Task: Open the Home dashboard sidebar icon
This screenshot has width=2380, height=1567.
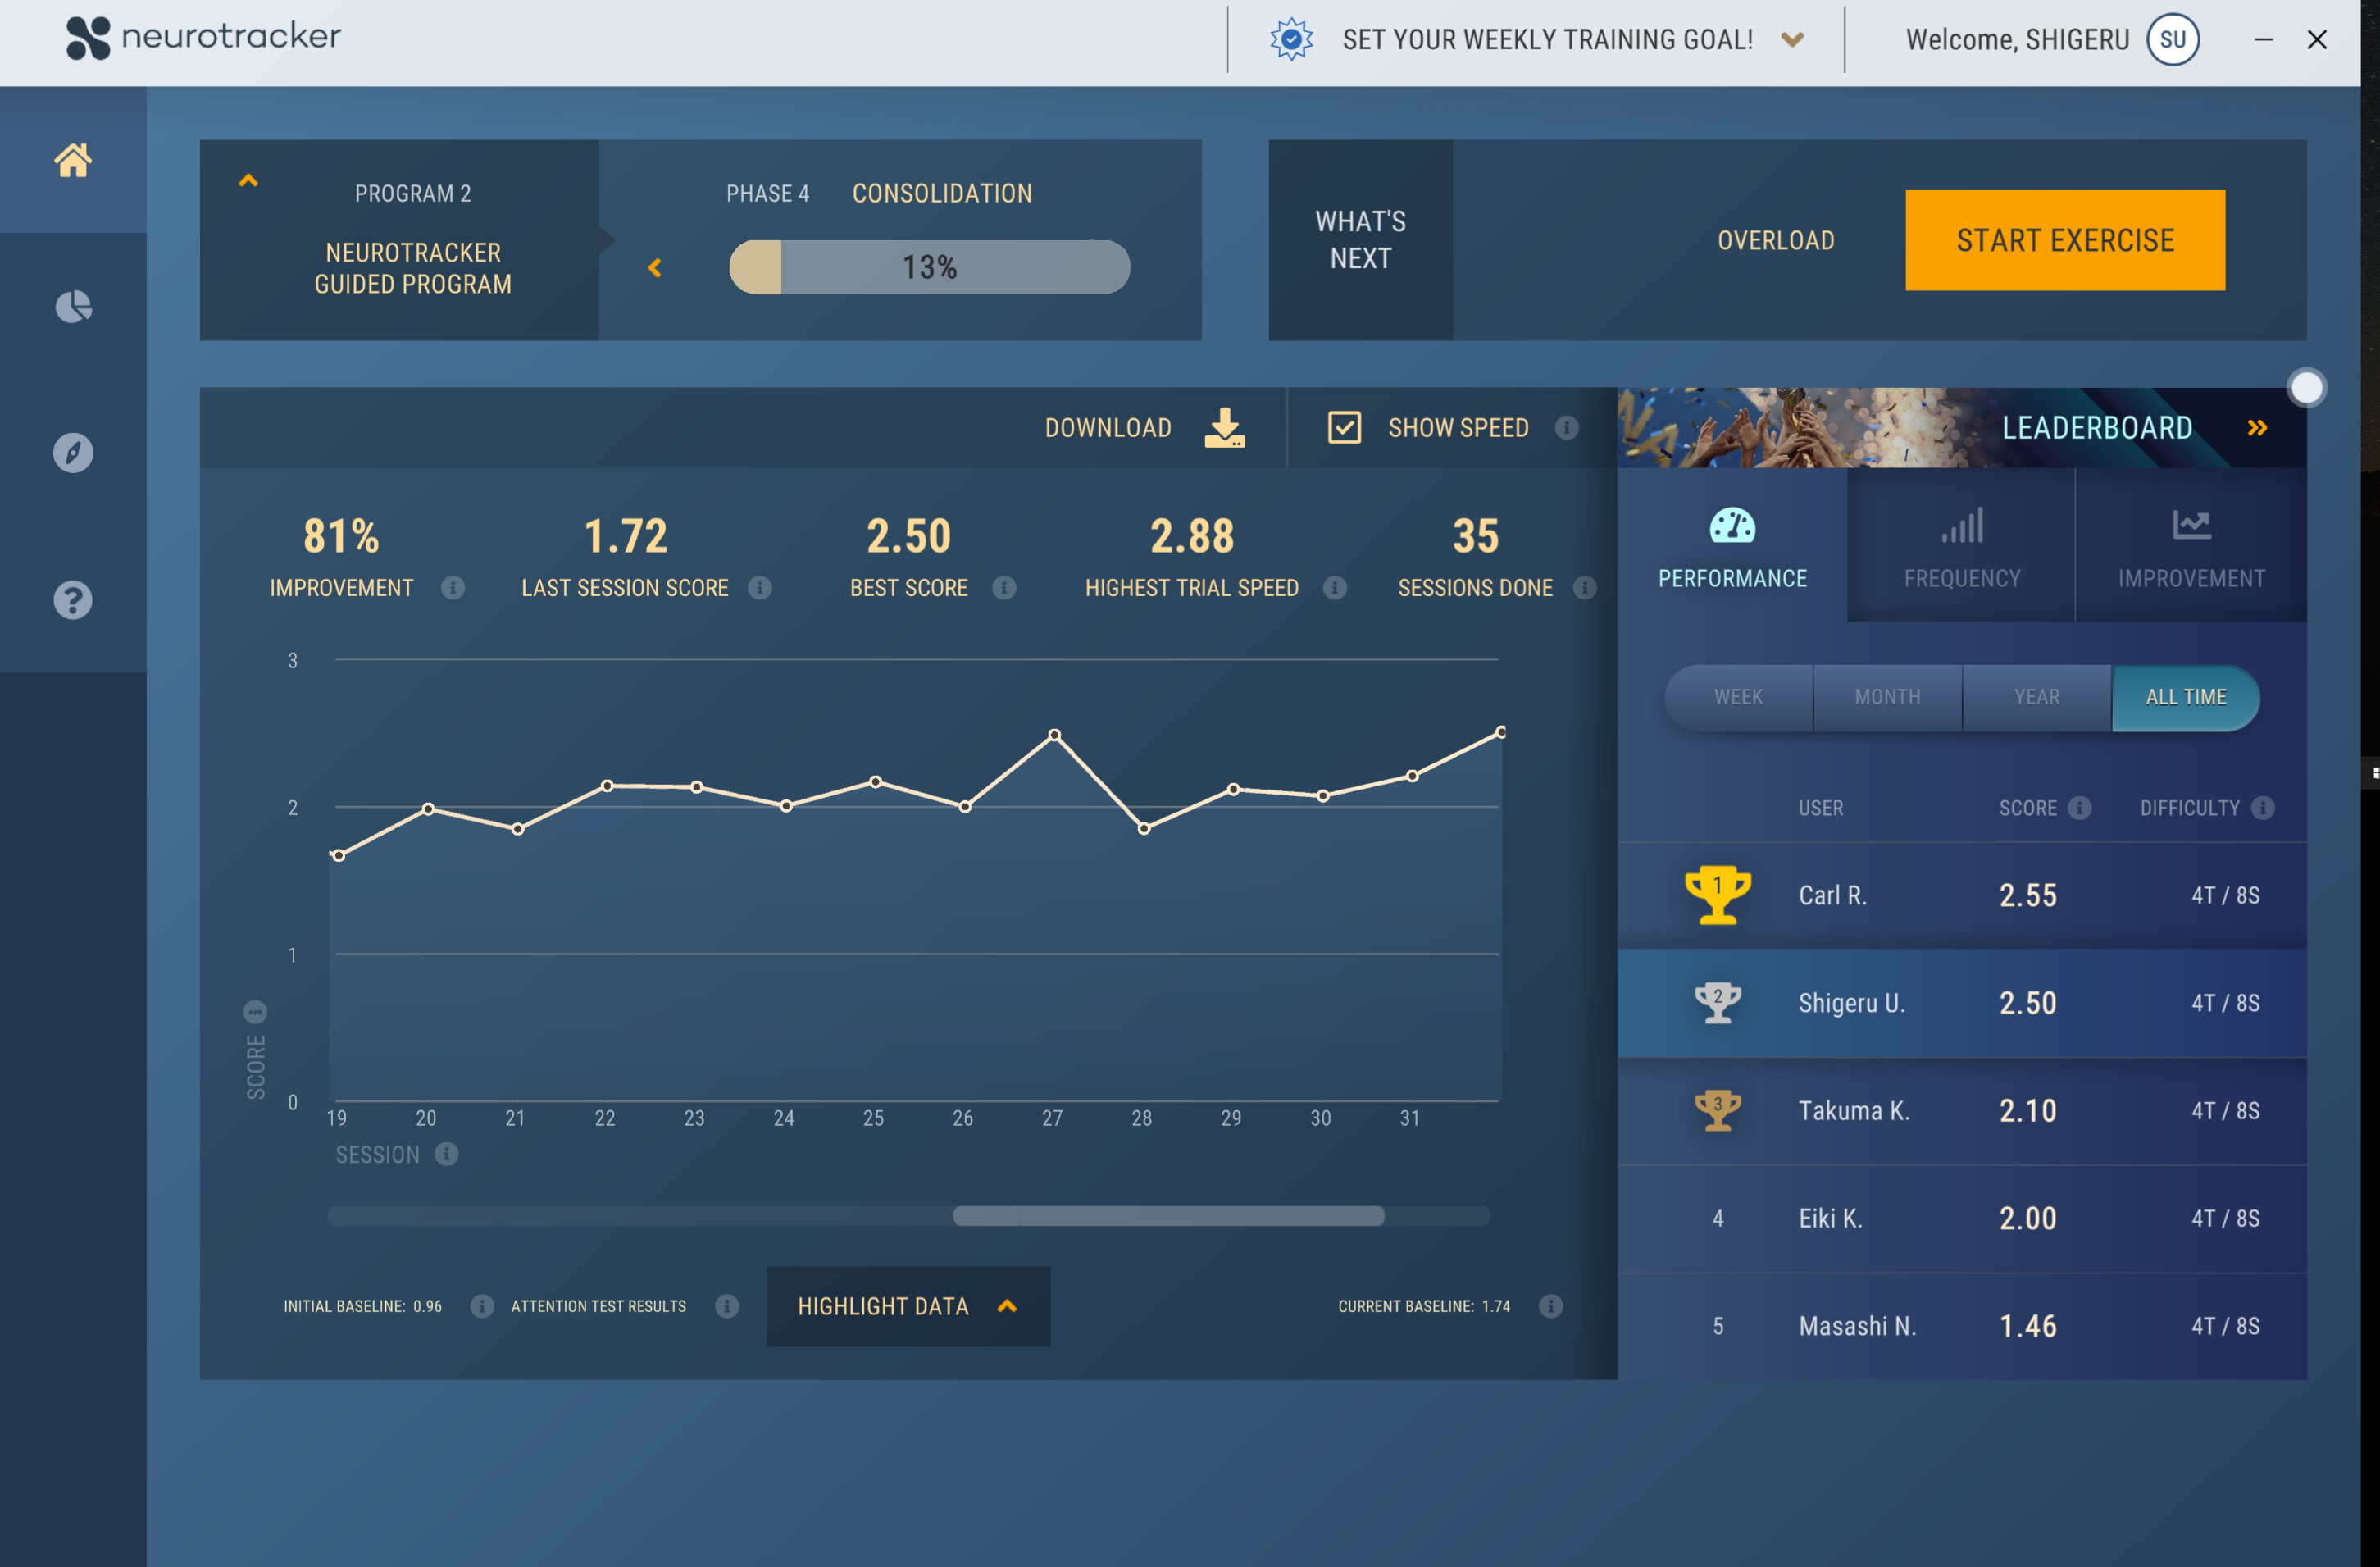Action: [73, 160]
